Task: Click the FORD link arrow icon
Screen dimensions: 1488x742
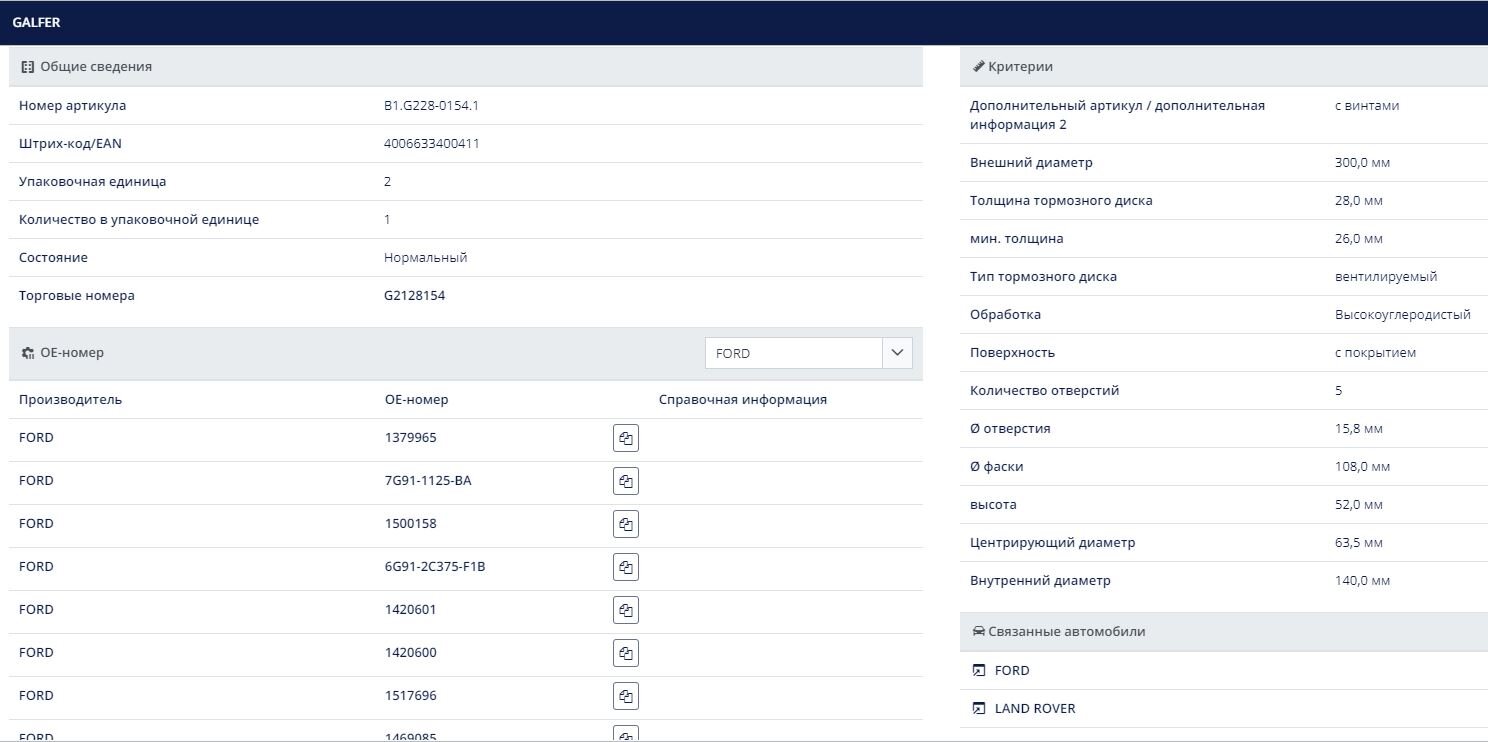Action: 979,670
